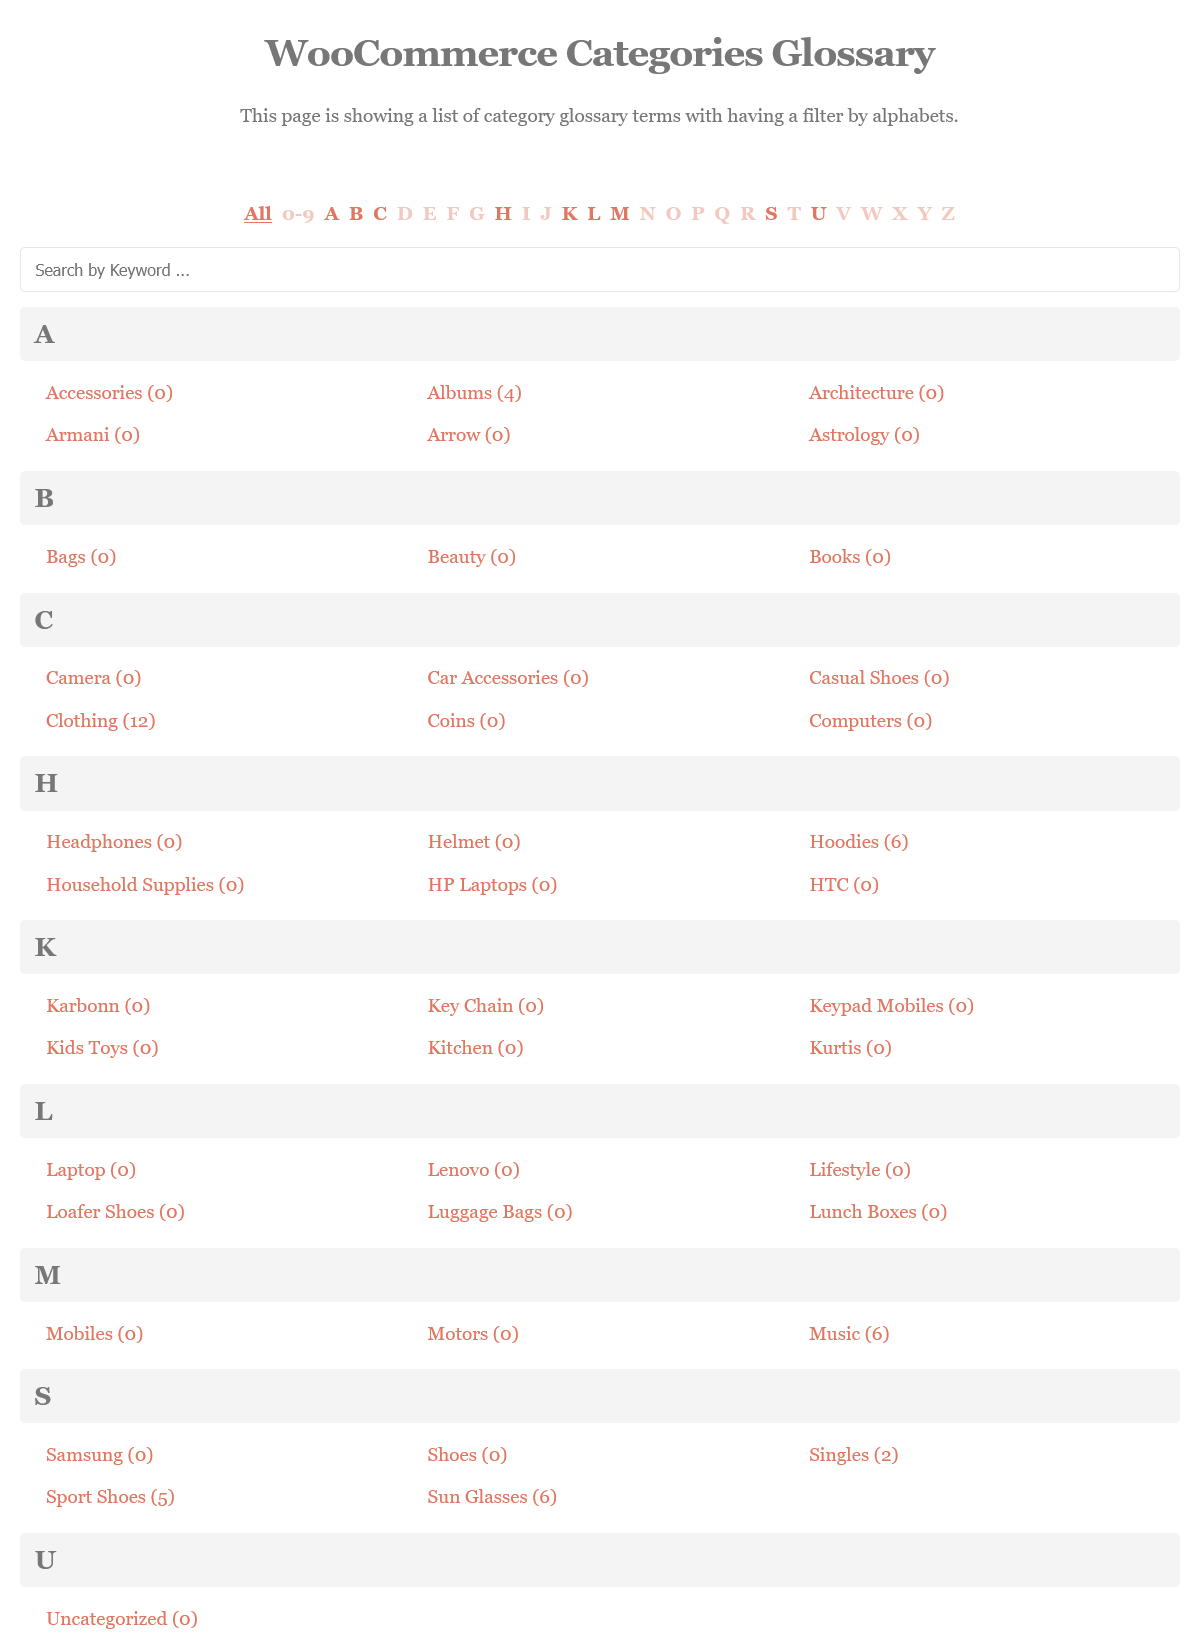The height and width of the screenshot is (1649, 1200).
Task: Open the Sport Shoes (5) category
Action: click(110, 1497)
